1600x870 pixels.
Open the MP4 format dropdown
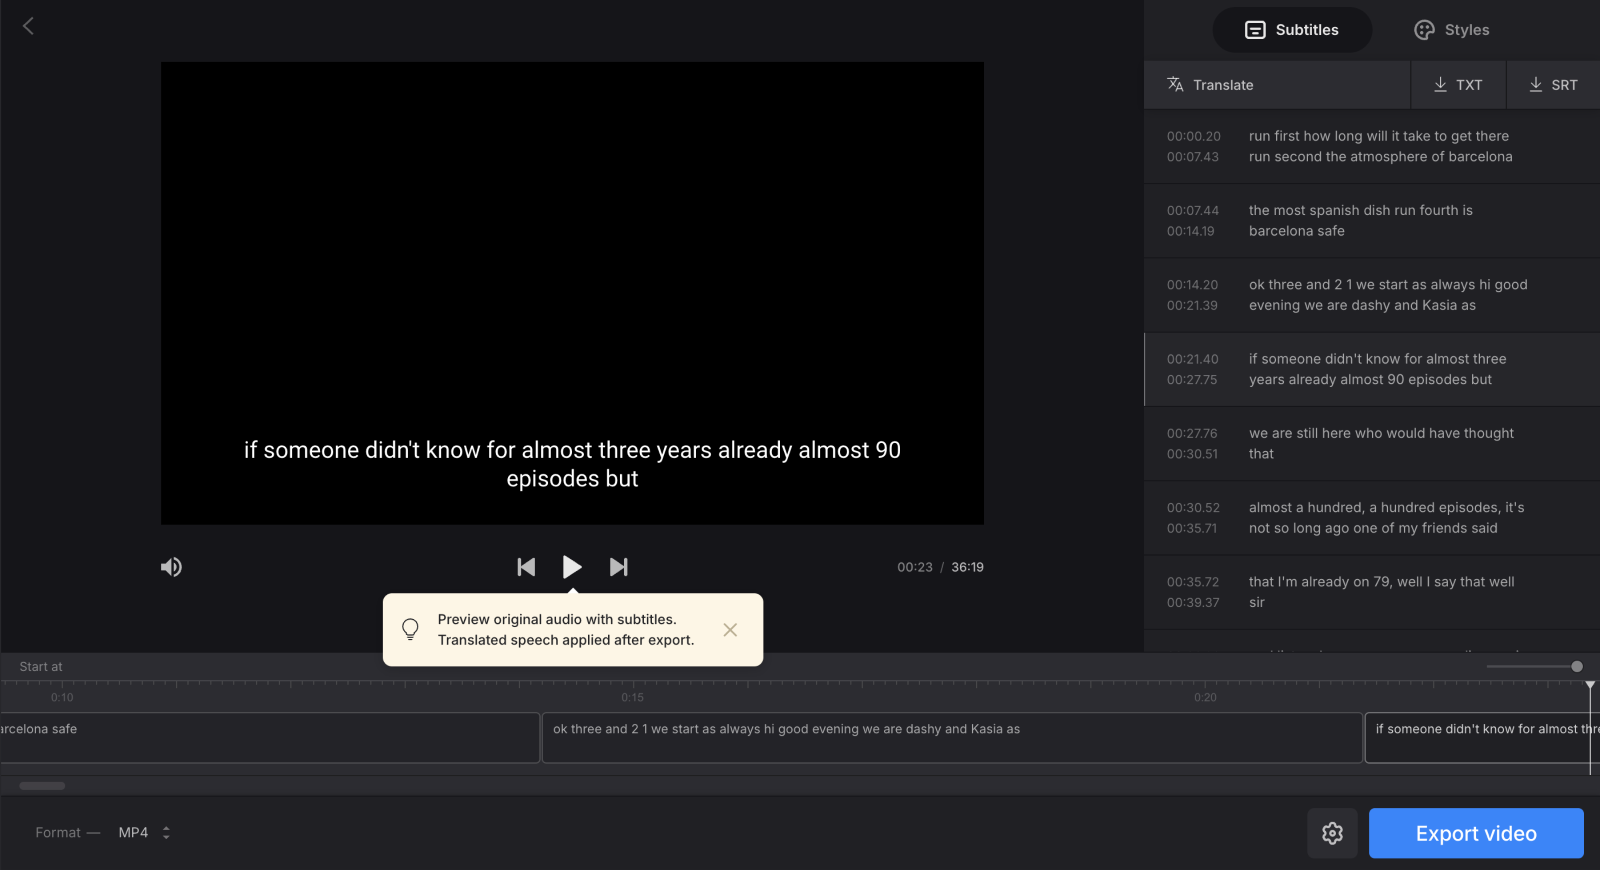(x=144, y=832)
